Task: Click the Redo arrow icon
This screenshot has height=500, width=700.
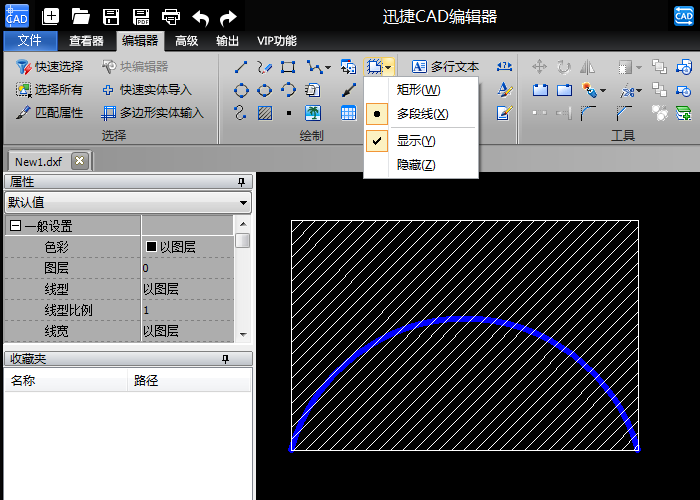Action: 229,17
